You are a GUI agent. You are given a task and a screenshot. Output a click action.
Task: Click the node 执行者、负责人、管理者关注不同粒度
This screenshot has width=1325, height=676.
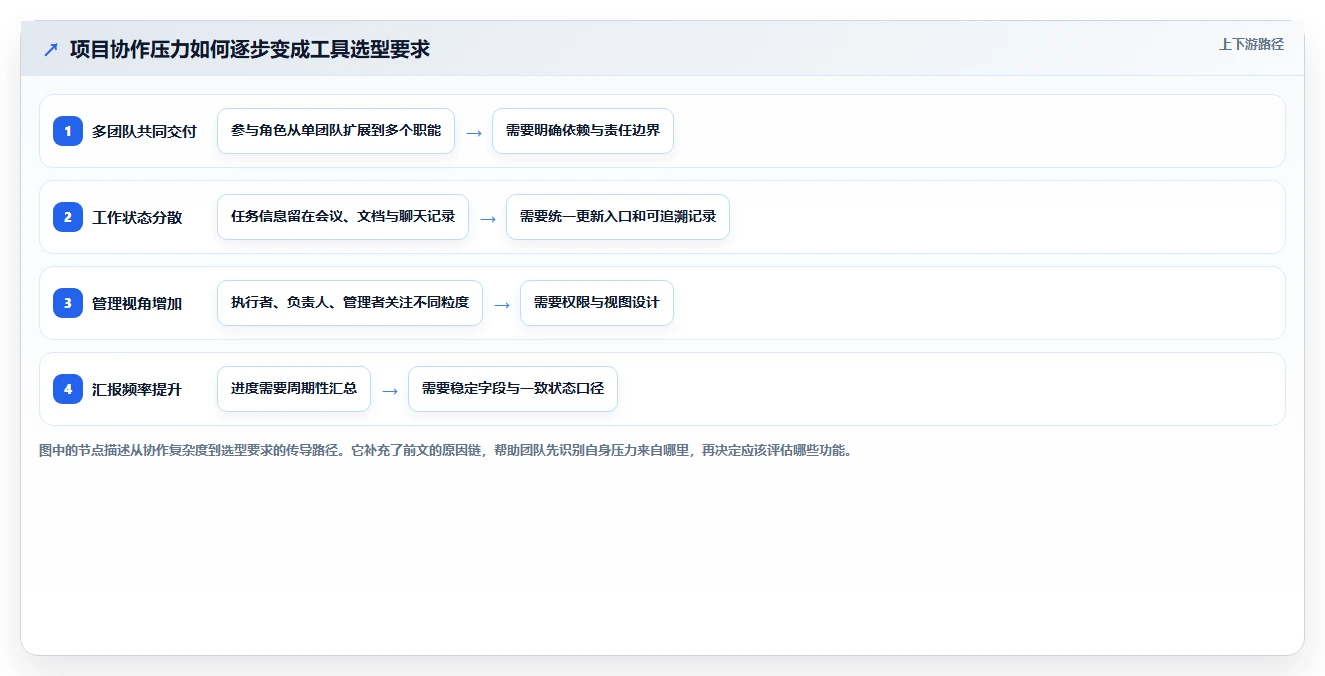[350, 303]
